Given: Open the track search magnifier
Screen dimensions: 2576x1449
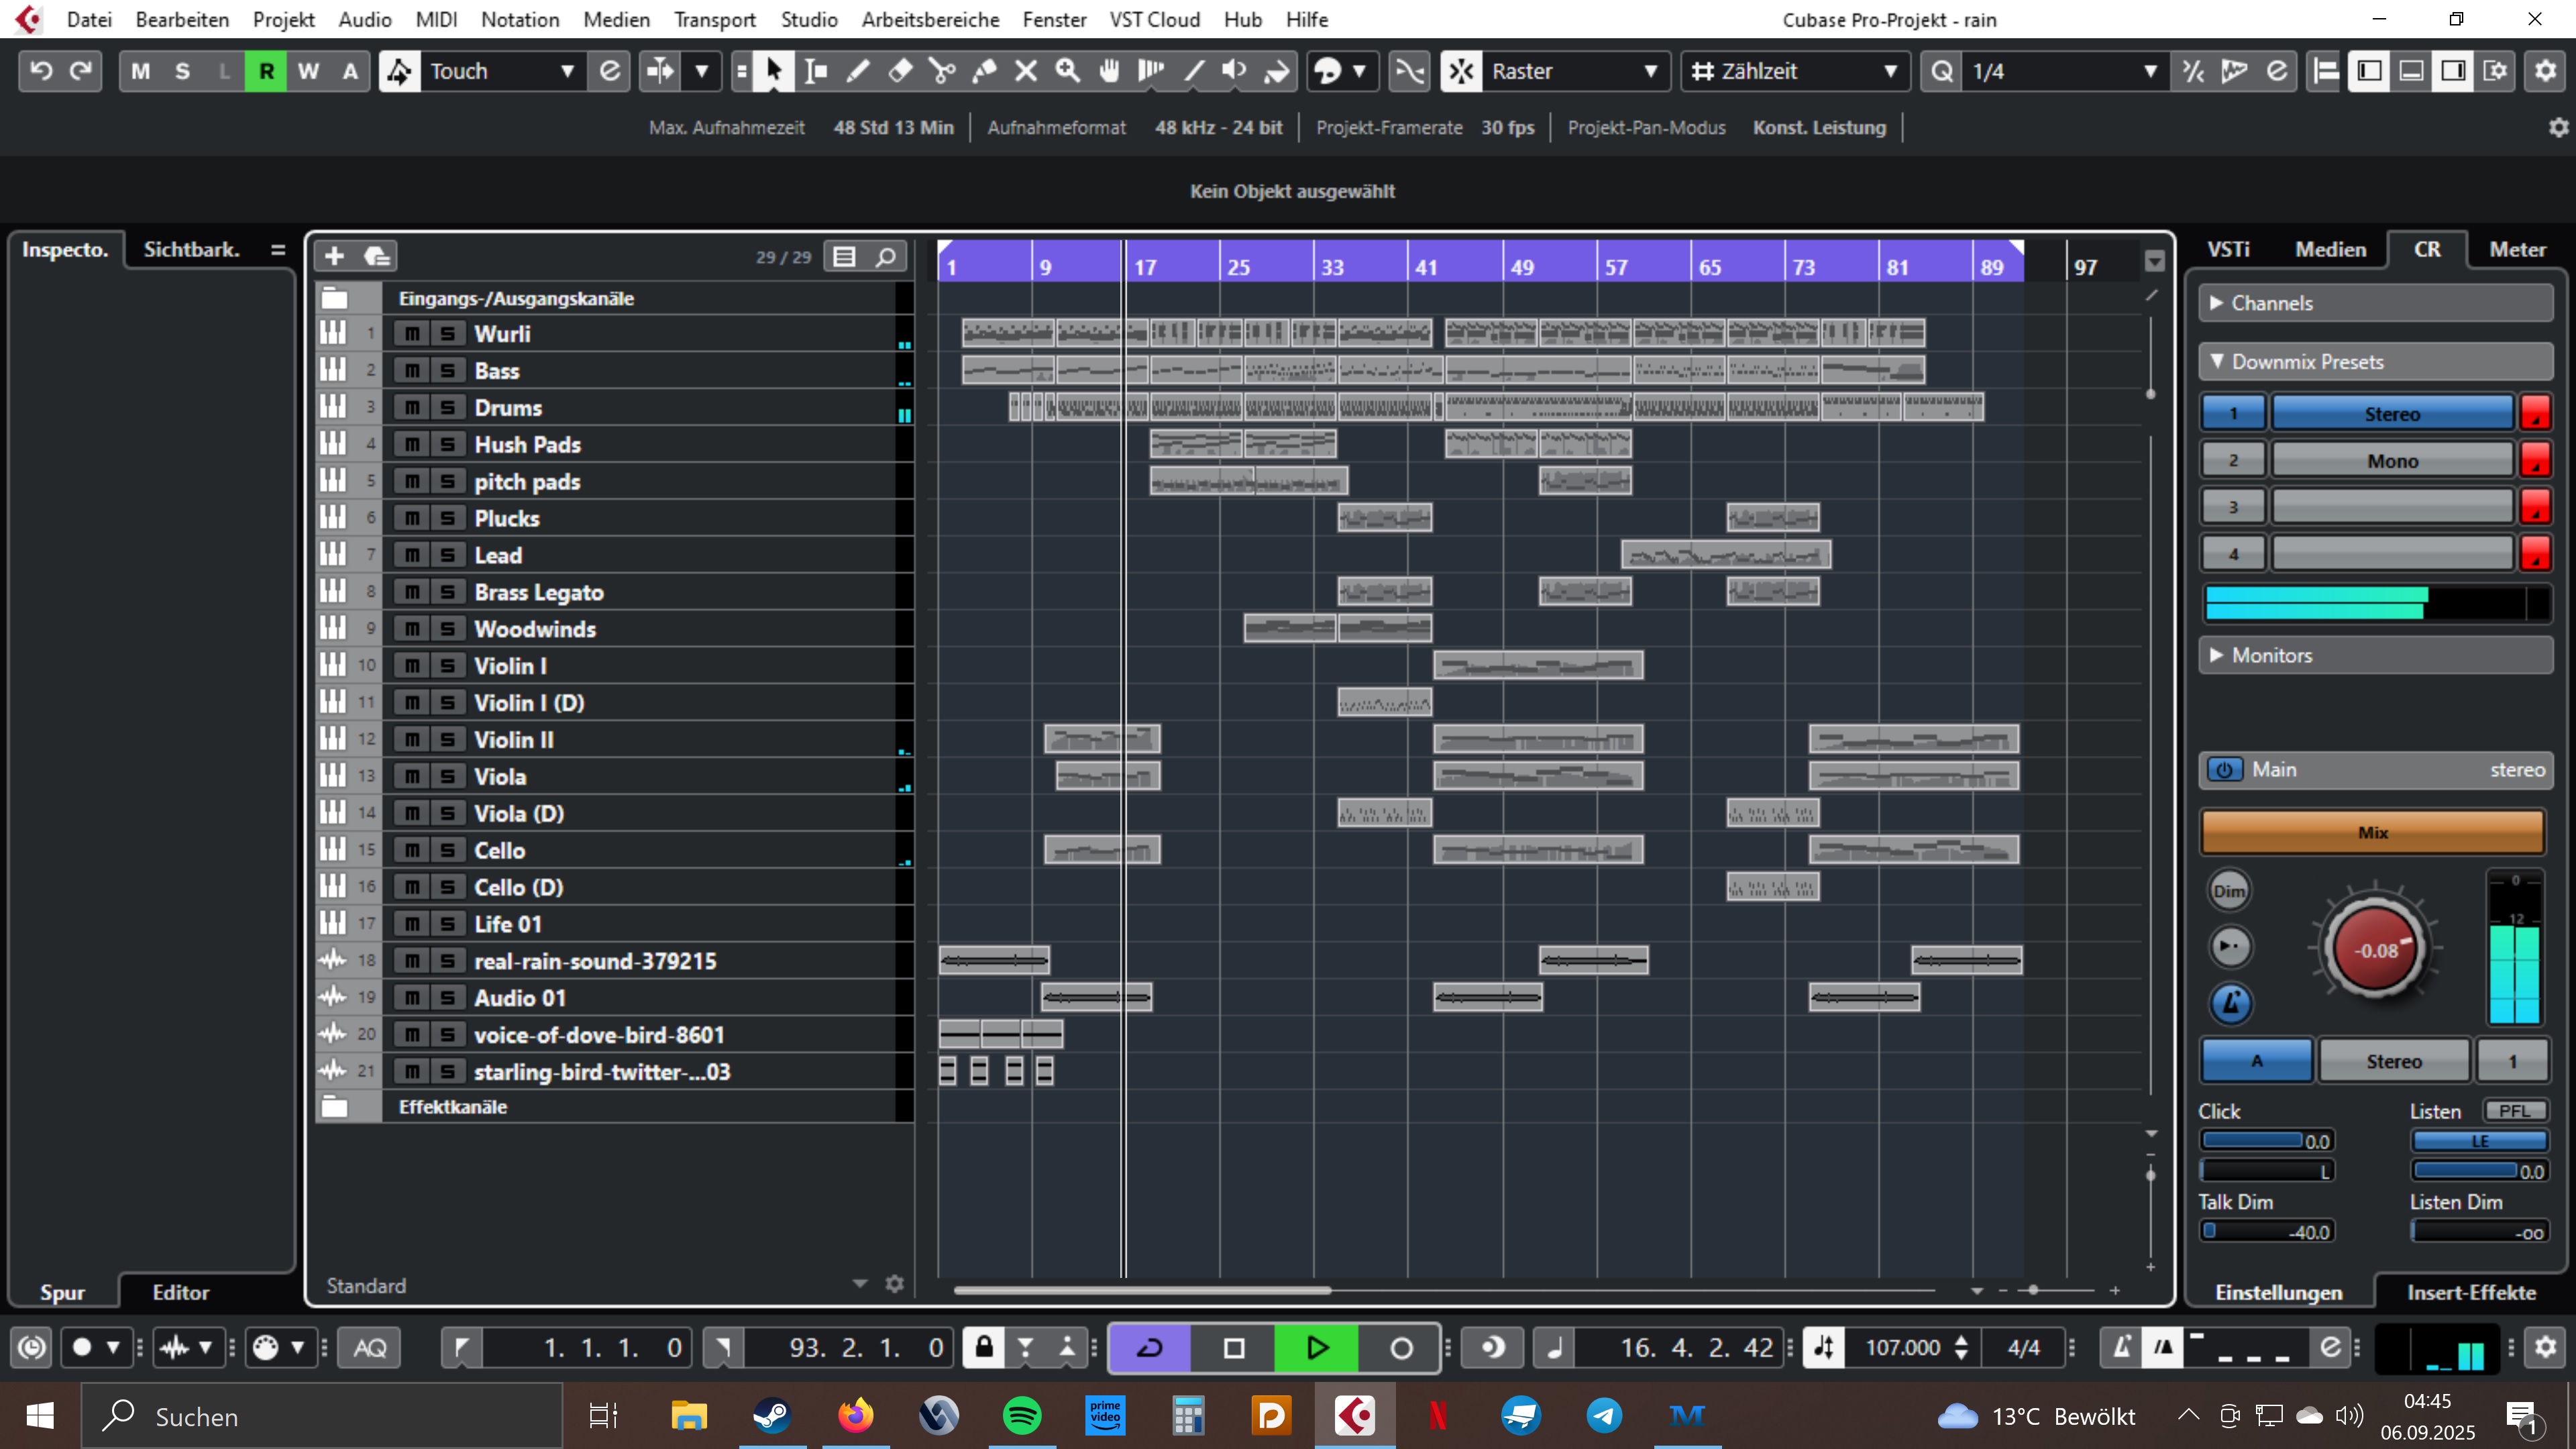Looking at the screenshot, I should click(x=885, y=257).
